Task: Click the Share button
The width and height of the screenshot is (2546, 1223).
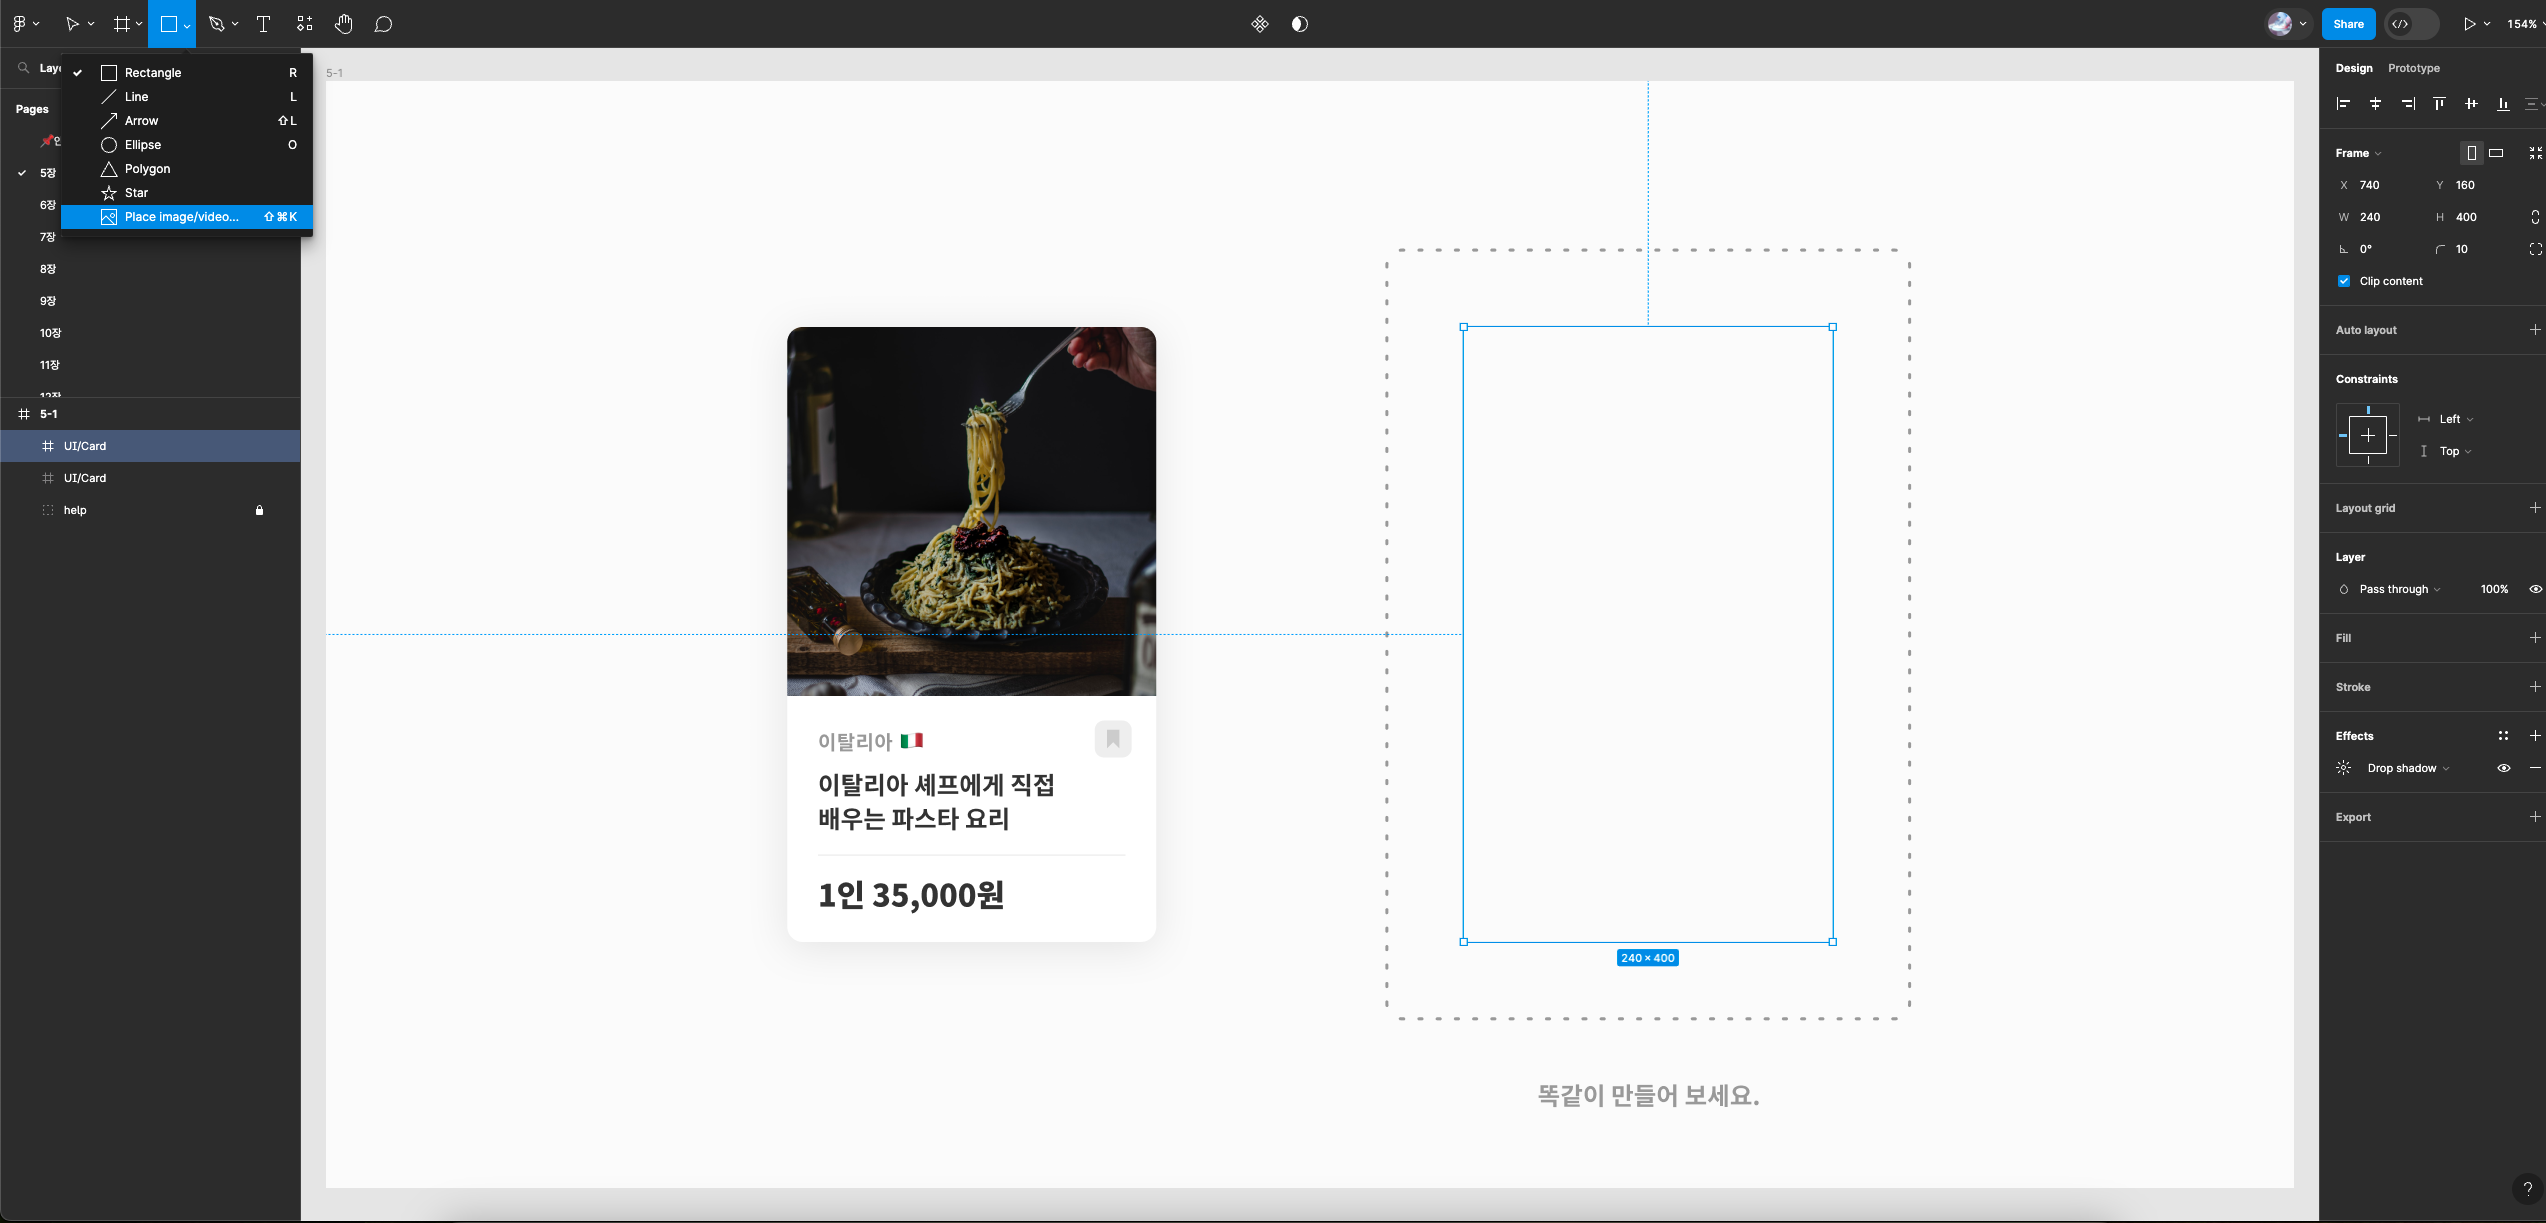Action: click(x=2347, y=24)
